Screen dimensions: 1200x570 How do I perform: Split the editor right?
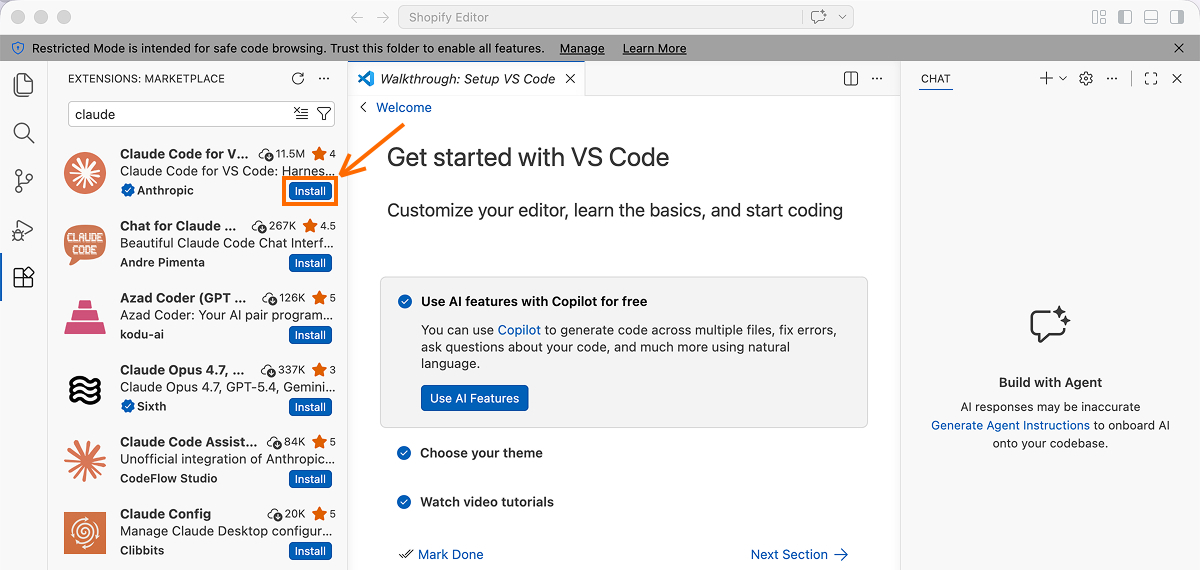851,79
